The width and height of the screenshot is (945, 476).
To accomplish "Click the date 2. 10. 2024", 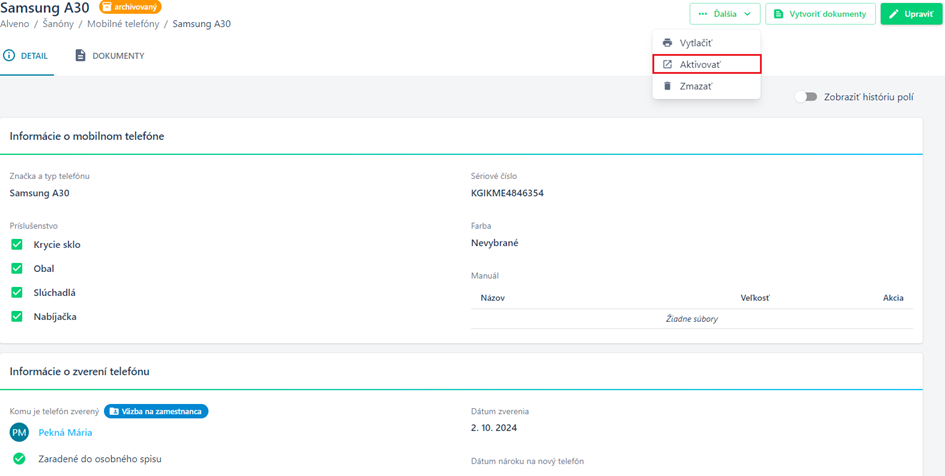I will pos(494,428).
